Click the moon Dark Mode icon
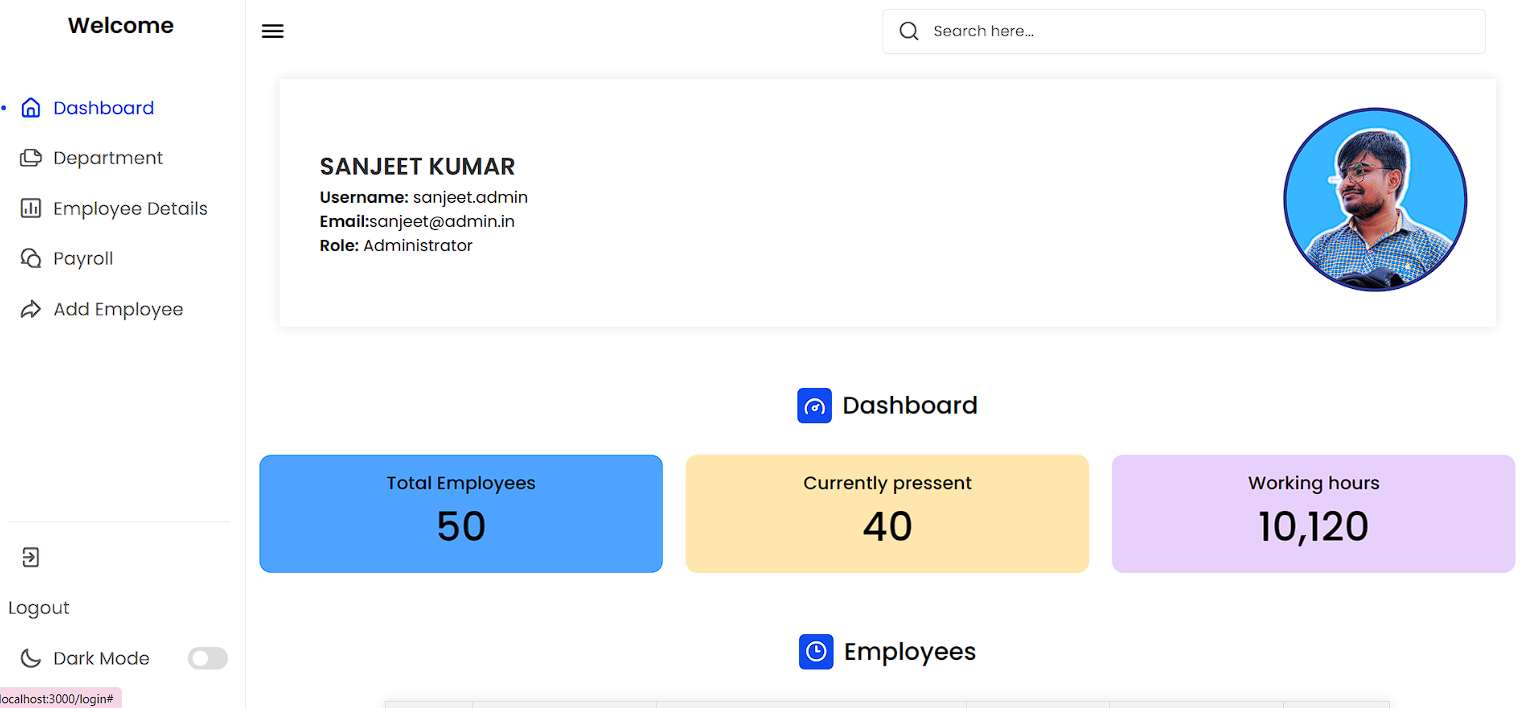 click(x=31, y=658)
